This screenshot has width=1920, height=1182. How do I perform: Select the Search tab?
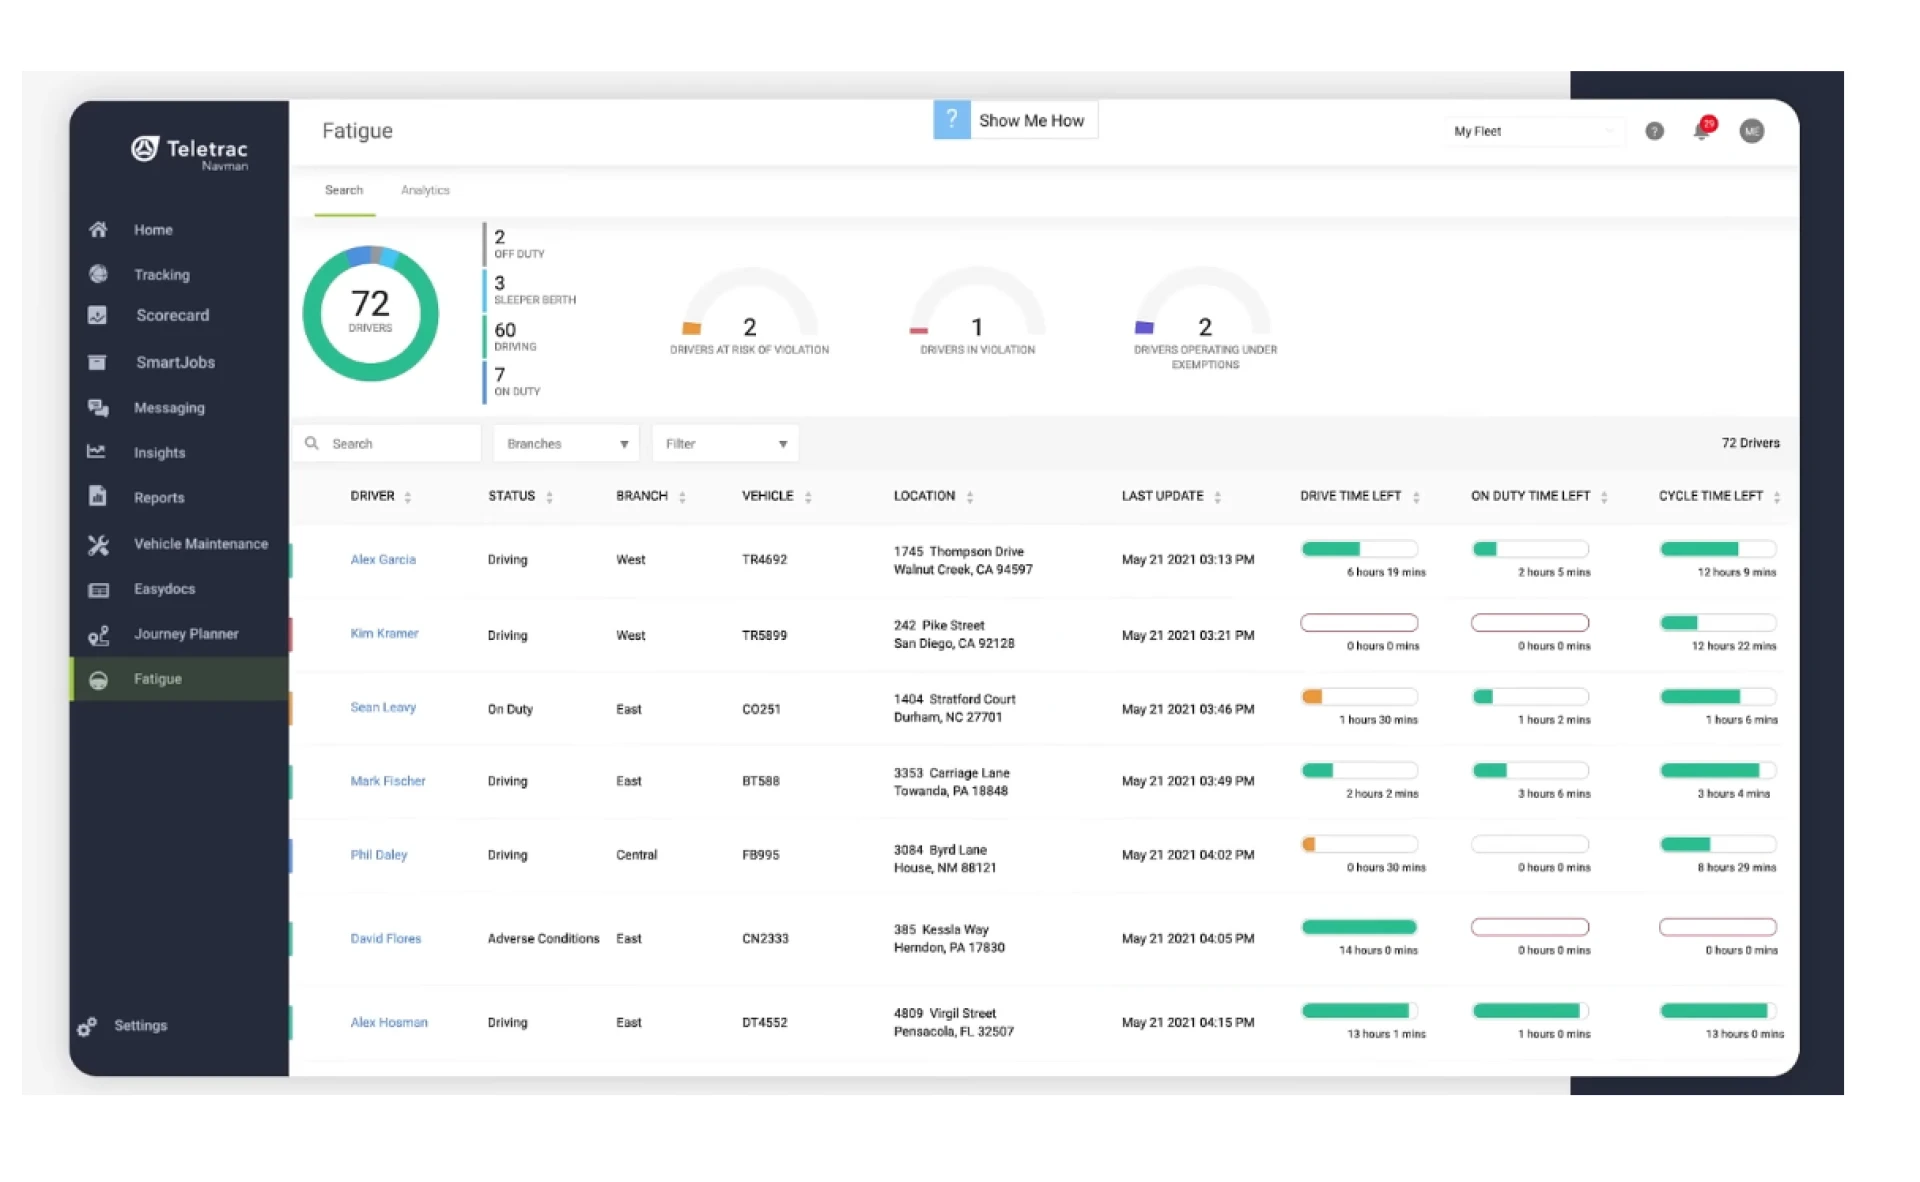pos(344,190)
